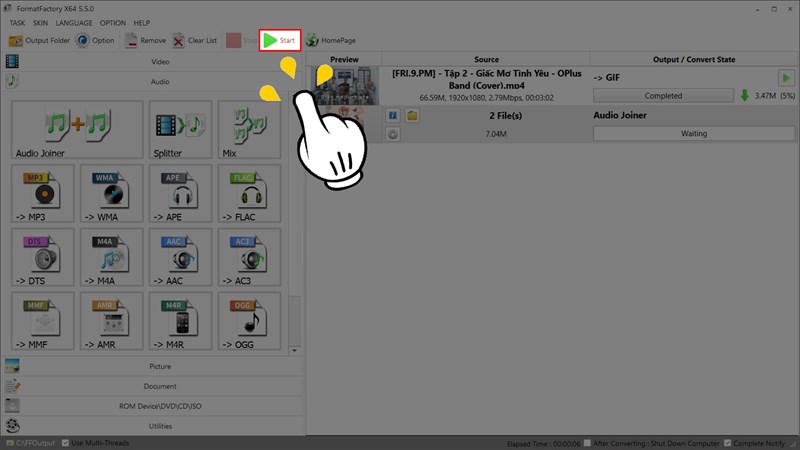Open the TASK menu
800x450 pixels.
click(17, 23)
